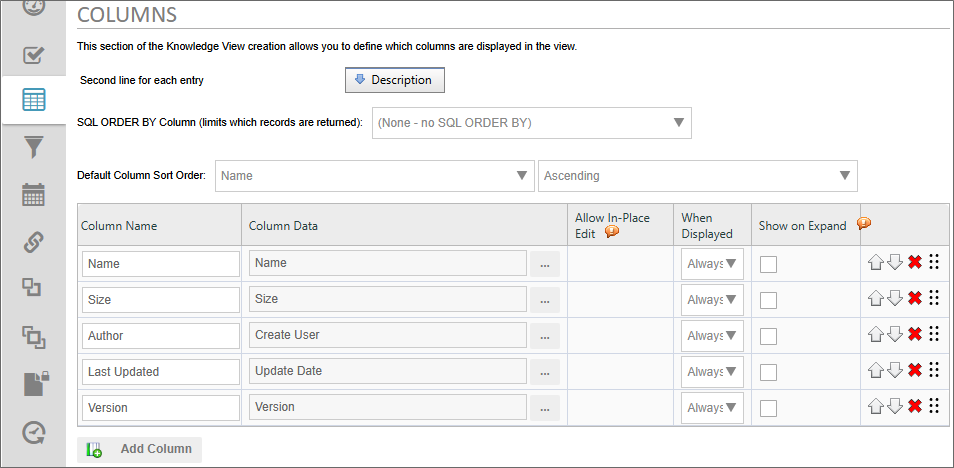Viewport: 954px width, 468px height.
Task: Grab the drag handle for the Version row
Action: tap(934, 406)
